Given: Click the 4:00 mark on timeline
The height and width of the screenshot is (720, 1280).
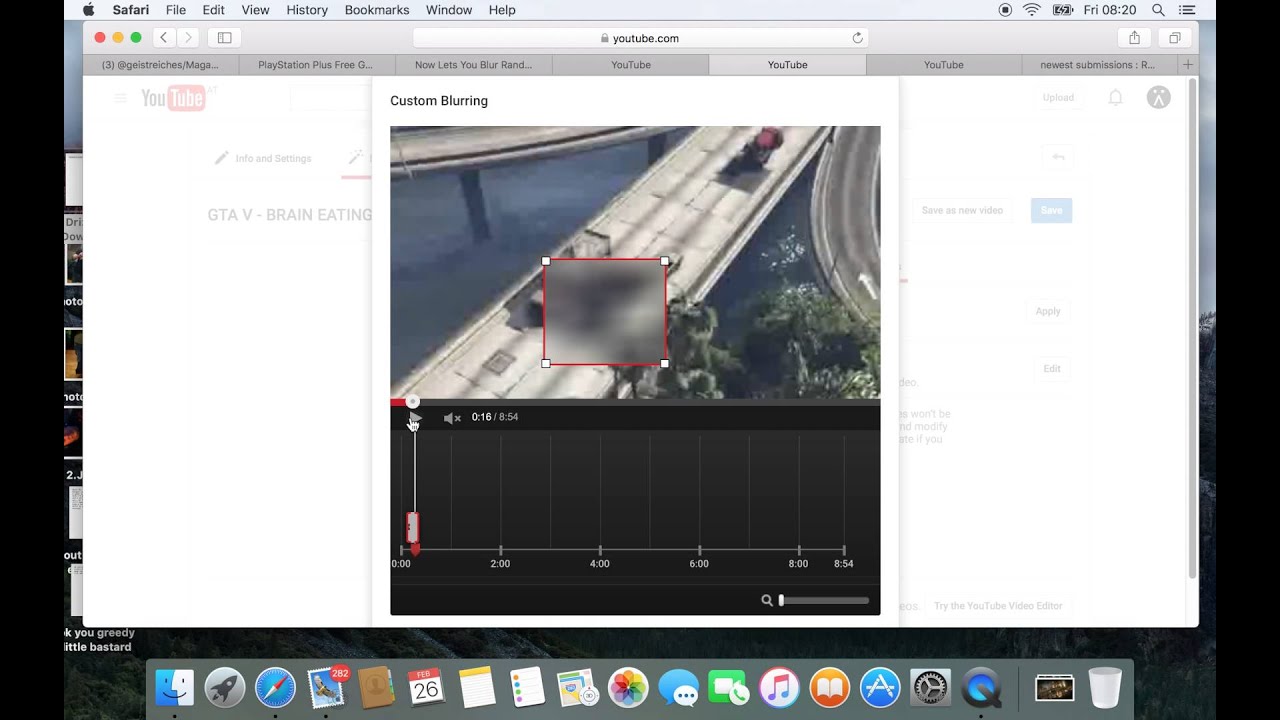Looking at the screenshot, I should click(x=599, y=563).
